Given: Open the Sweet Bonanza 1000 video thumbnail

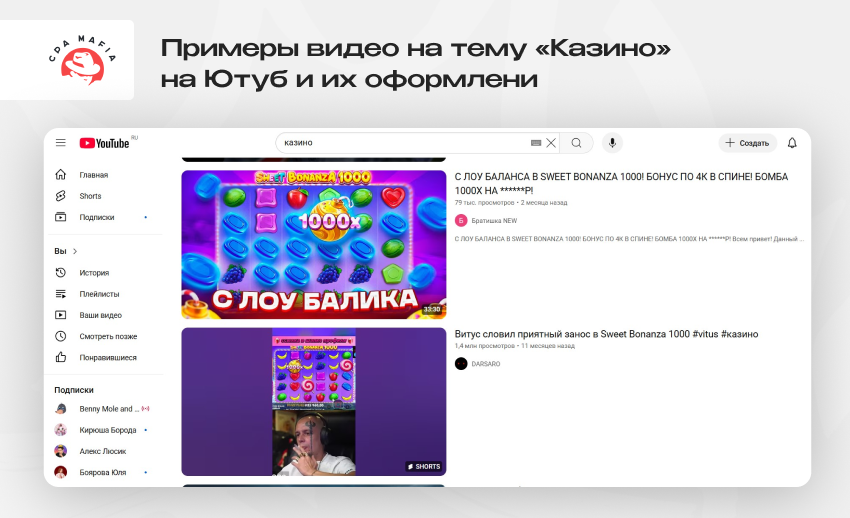Looking at the screenshot, I should pyautogui.click(x=314, y=244).
